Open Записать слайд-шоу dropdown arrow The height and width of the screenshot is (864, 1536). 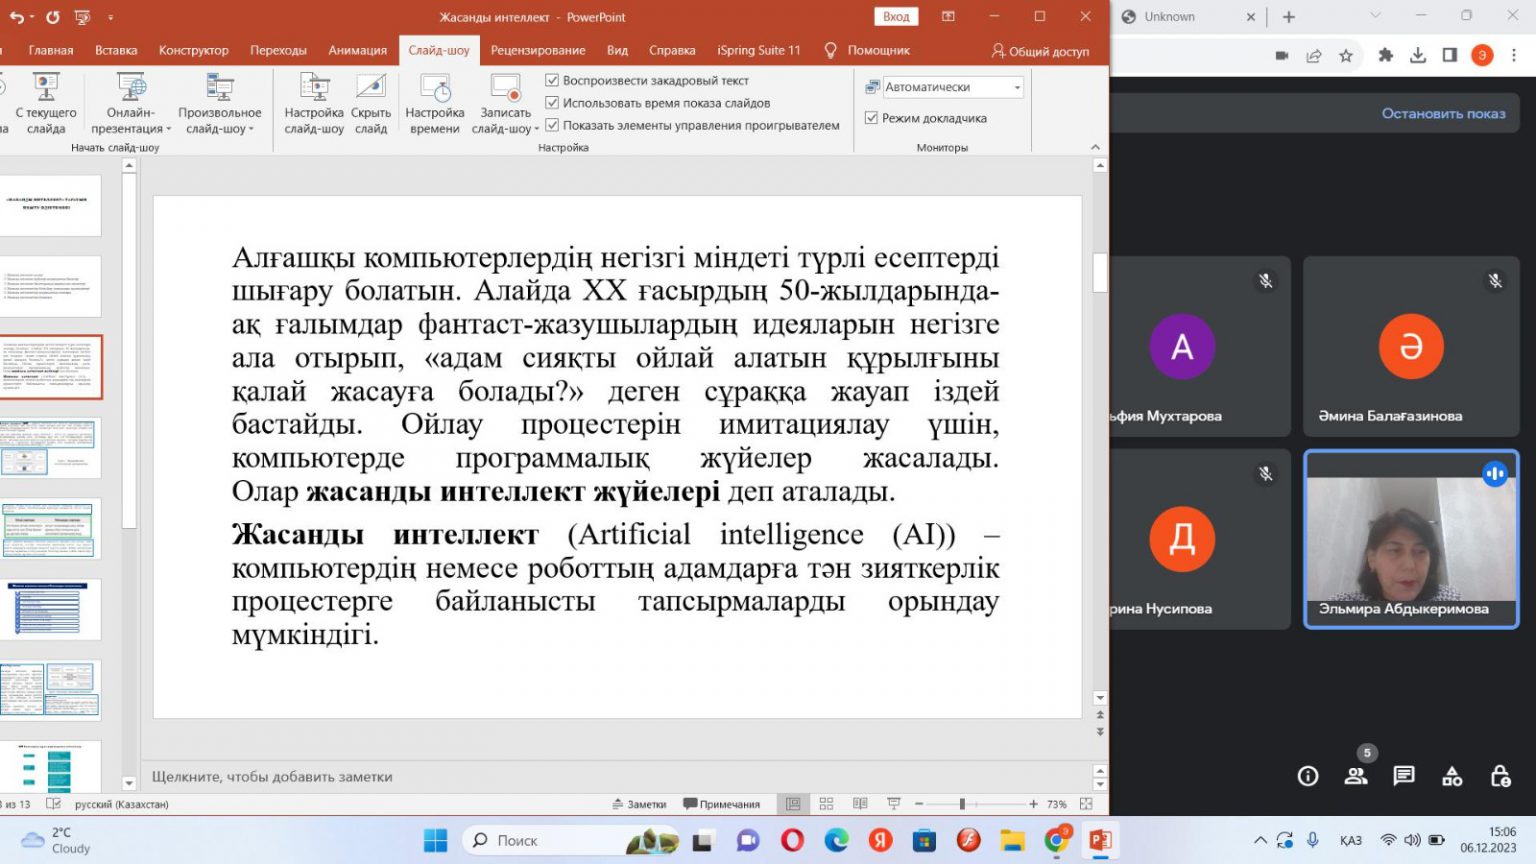click(x=536, y=129)
